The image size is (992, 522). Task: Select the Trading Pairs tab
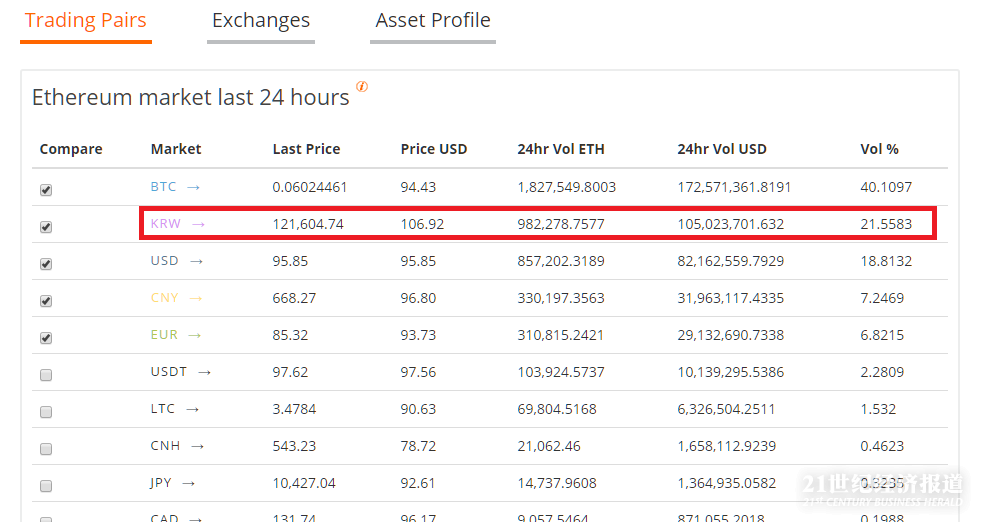[86, 21]
